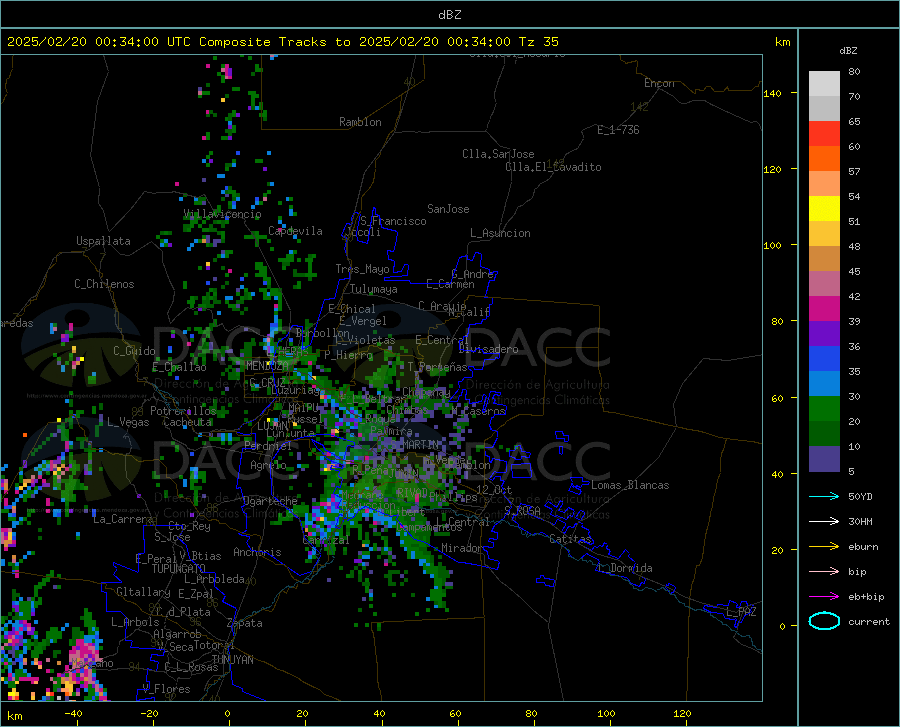Image resolution: width=900 pixels, height=727 pixels.
Task: Select the red 60-65 dBZ legend swatch
Action: click(x=824, y=134)
